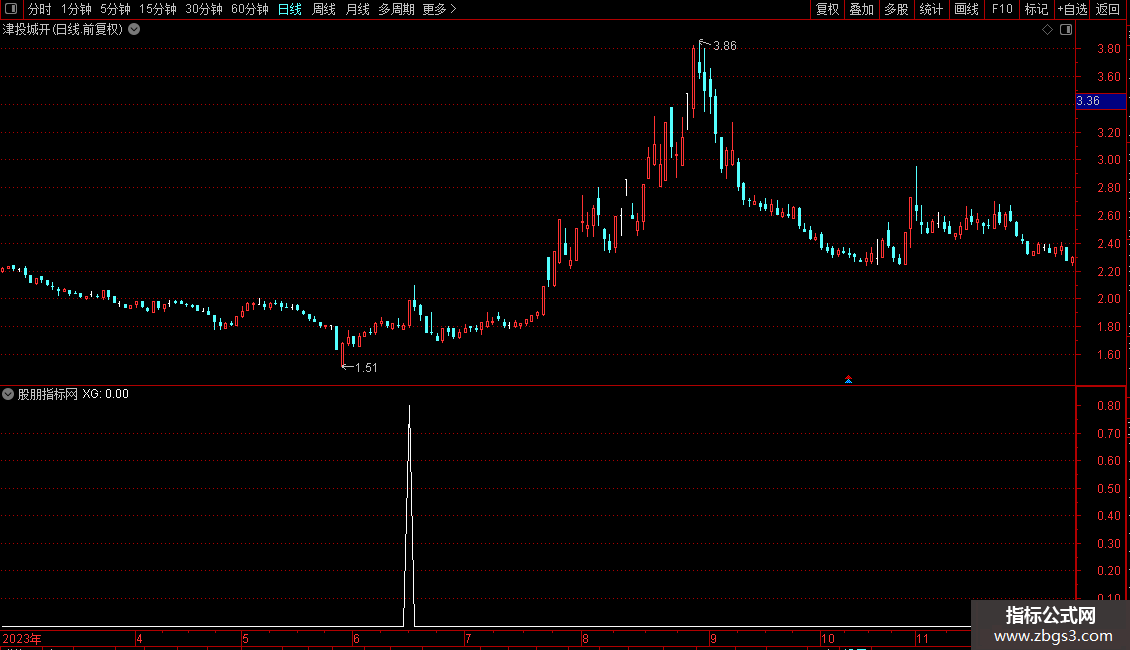The width and height of the screenshot is (1130, 650).
Task: Click 标记 mark button
Action: [1036, 9]
